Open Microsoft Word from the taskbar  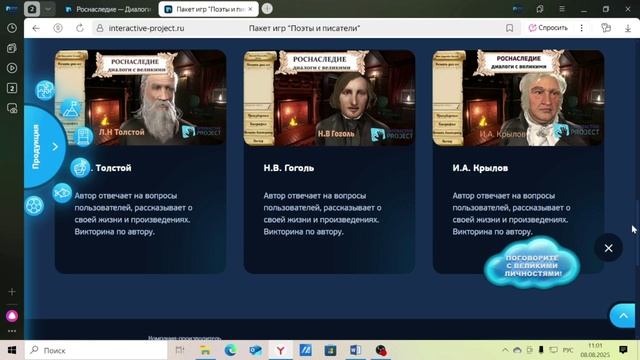coord(355,350)
